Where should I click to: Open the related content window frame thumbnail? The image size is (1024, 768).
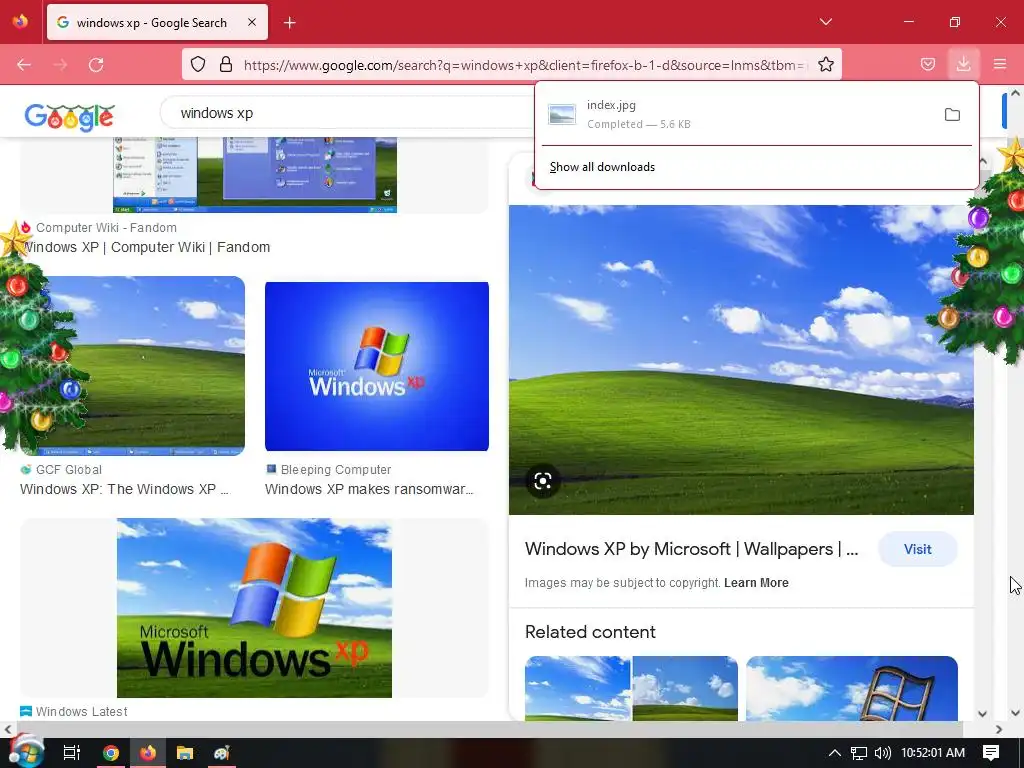click(852, 688)
